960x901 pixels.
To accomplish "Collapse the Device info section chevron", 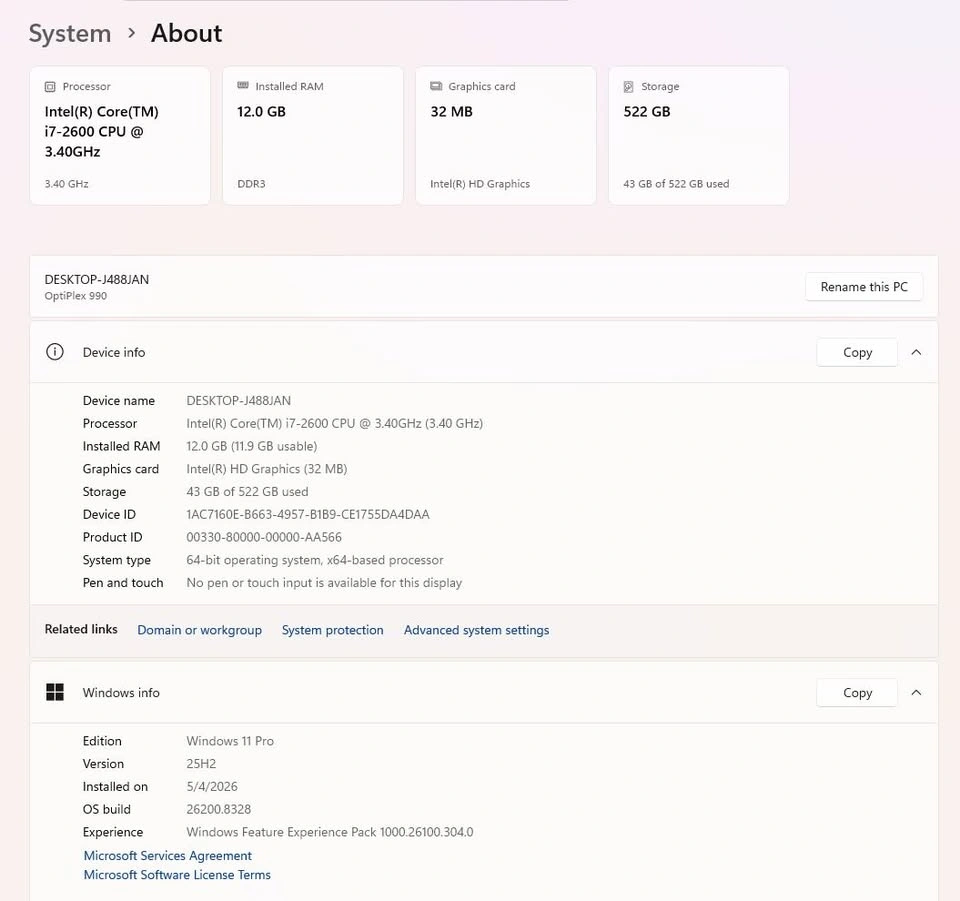I will click(916, 352).
